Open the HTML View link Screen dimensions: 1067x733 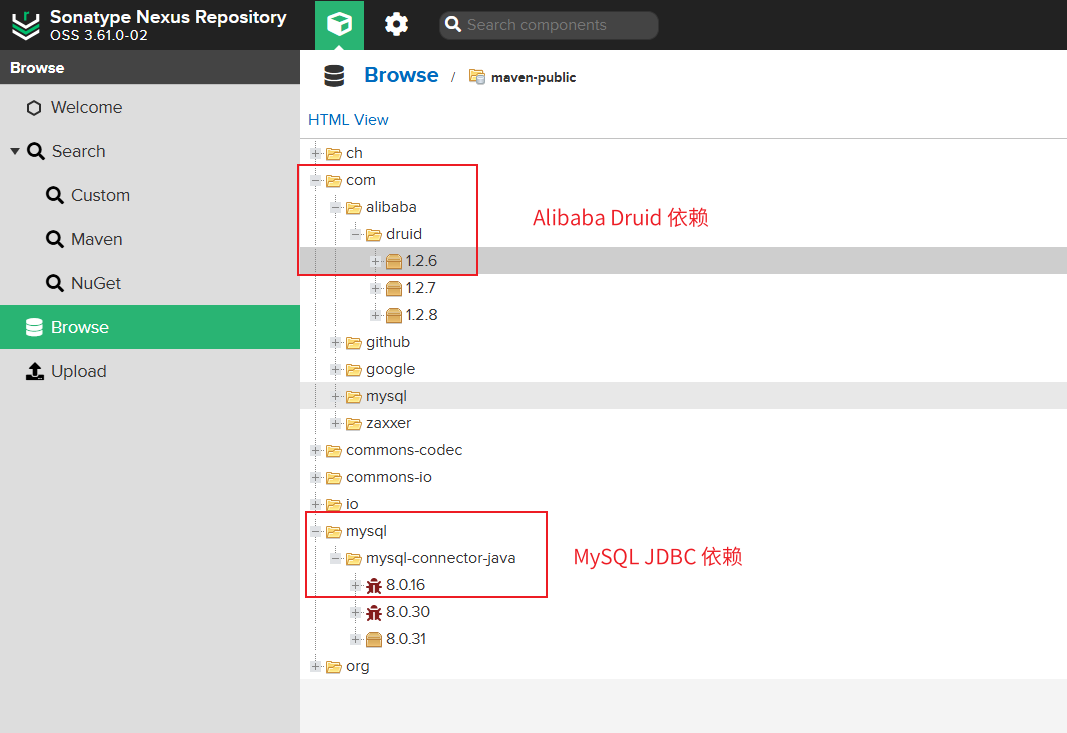(348, 120)
